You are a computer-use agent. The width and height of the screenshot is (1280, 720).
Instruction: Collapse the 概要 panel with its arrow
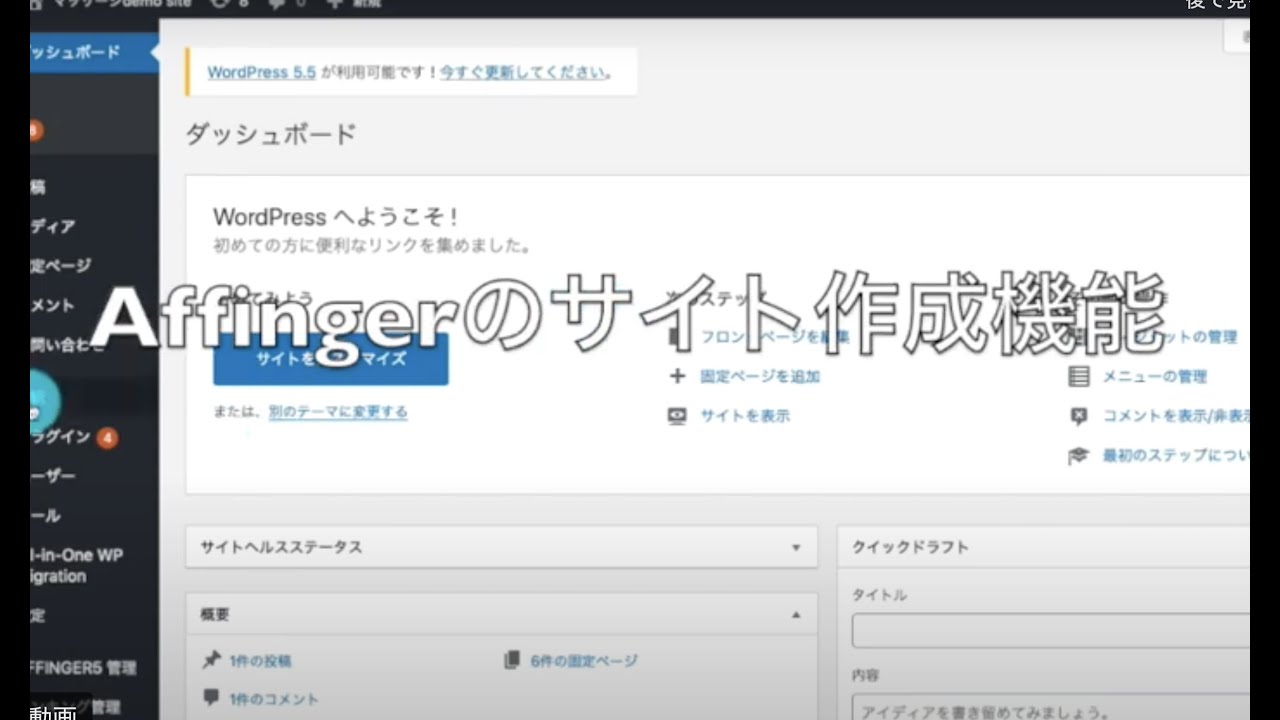(796, 615)
